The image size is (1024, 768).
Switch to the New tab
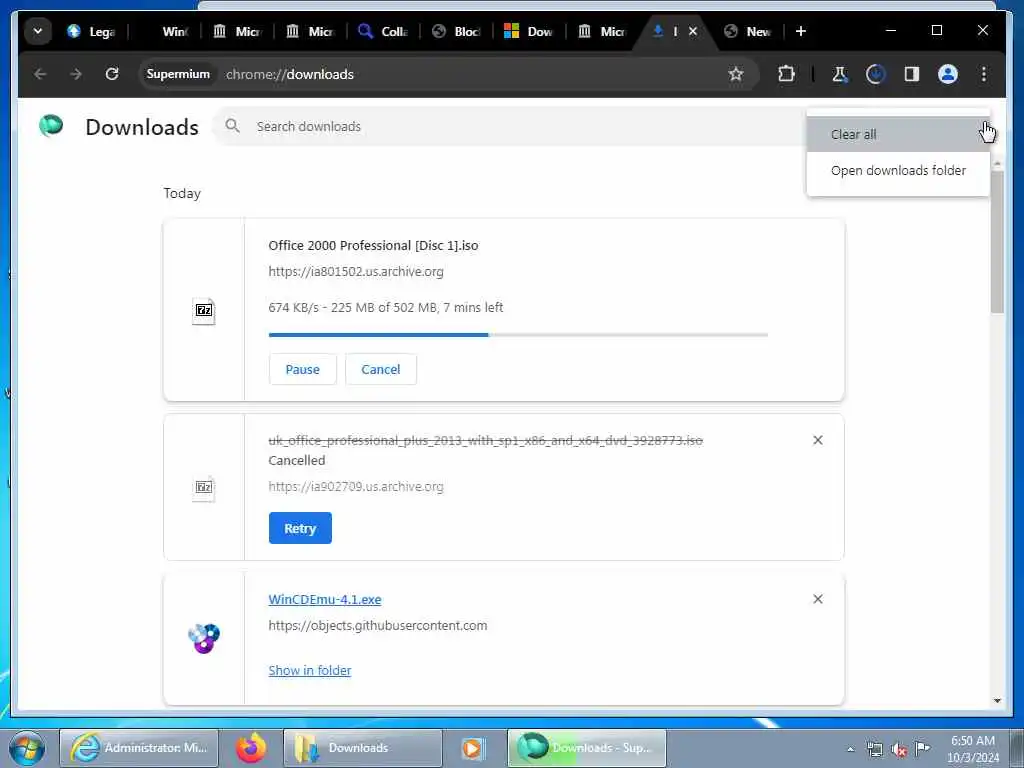(x=749, y=31)
